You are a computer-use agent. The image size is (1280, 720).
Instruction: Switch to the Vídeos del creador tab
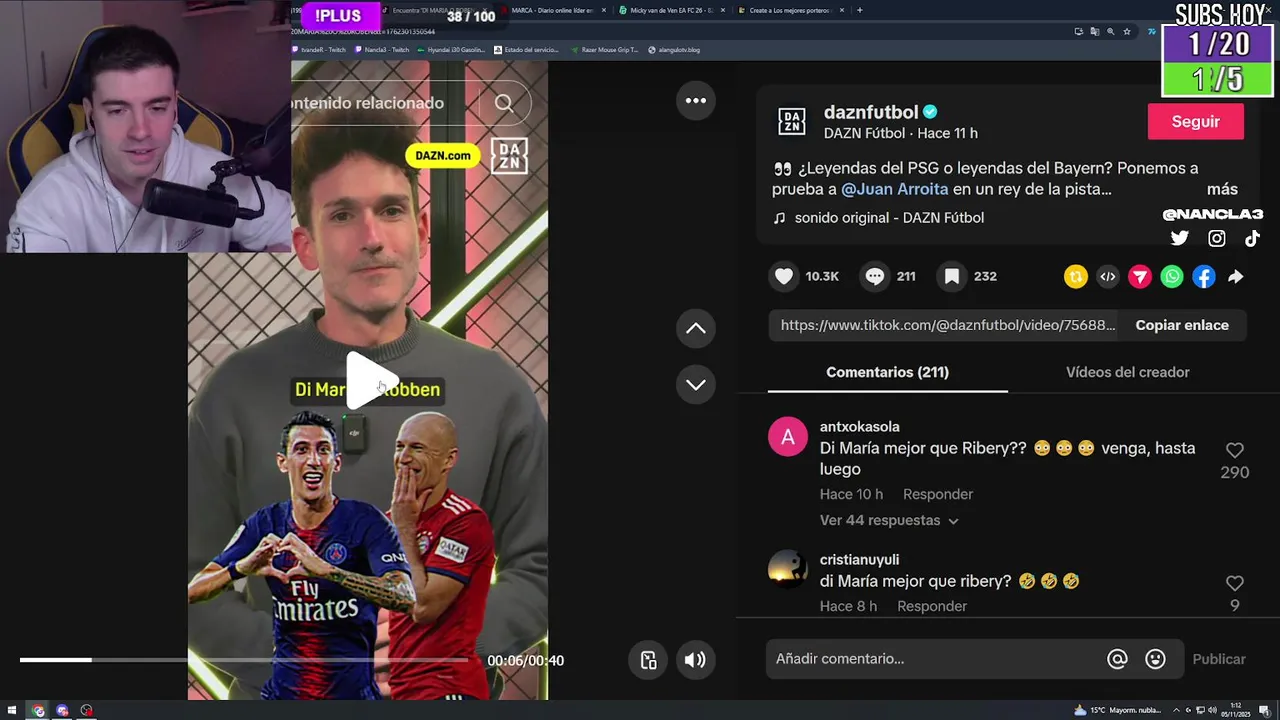point(1127,372)
